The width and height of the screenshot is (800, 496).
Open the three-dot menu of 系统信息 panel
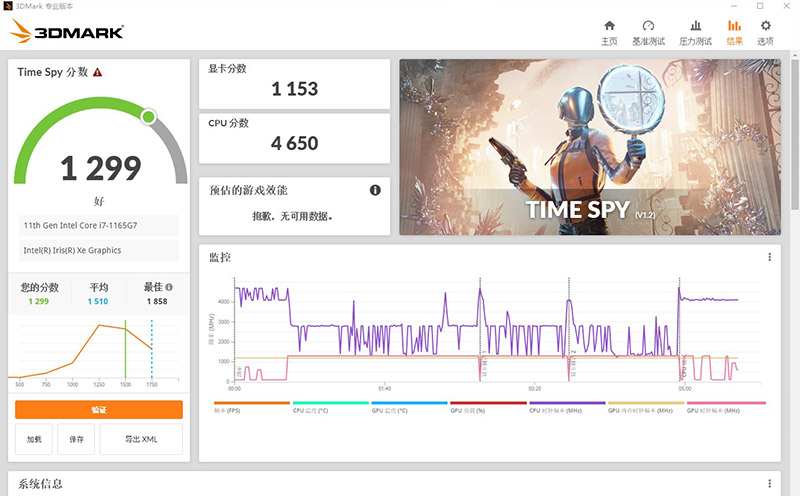point(769,483)
